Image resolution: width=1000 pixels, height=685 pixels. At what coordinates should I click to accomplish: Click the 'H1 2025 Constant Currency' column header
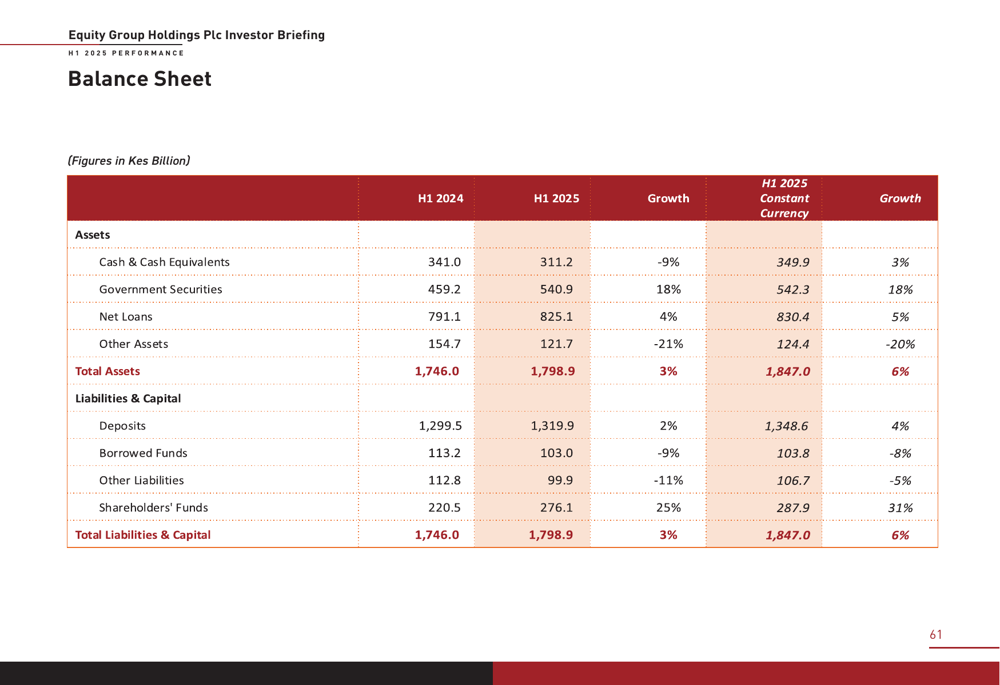[x=784, y=198]
